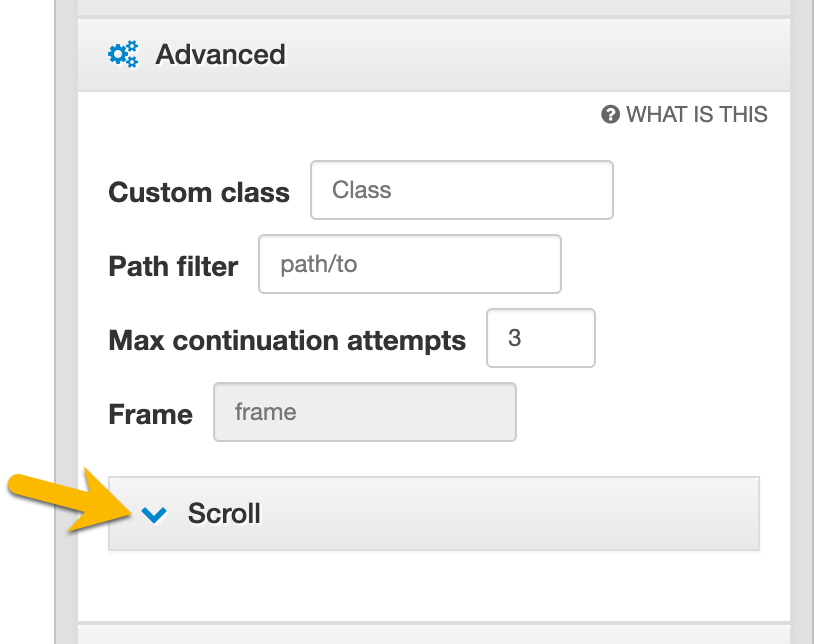Click the Custom class label
Viewport: 814px width, 644px height.
(x=199, y=192)
